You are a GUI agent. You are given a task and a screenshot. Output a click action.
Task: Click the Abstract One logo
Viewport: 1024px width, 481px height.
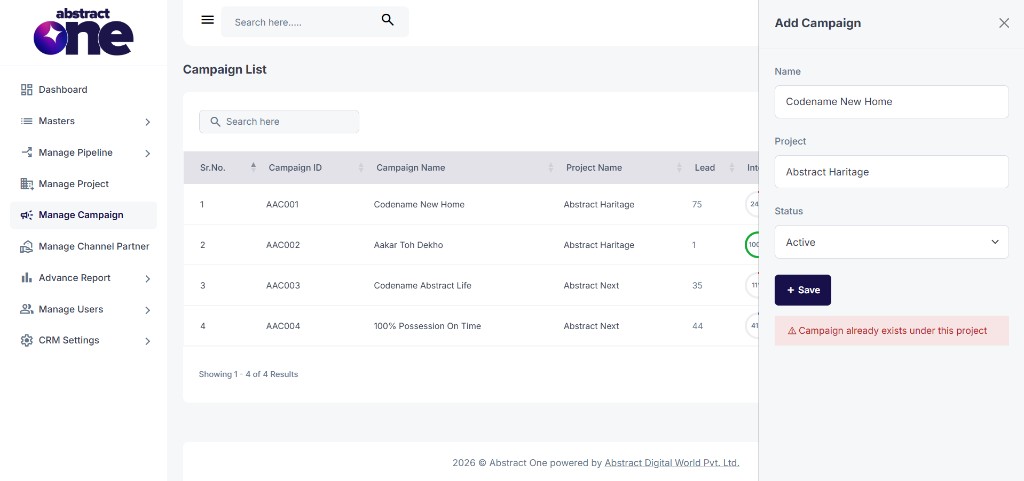click(84, 32)
